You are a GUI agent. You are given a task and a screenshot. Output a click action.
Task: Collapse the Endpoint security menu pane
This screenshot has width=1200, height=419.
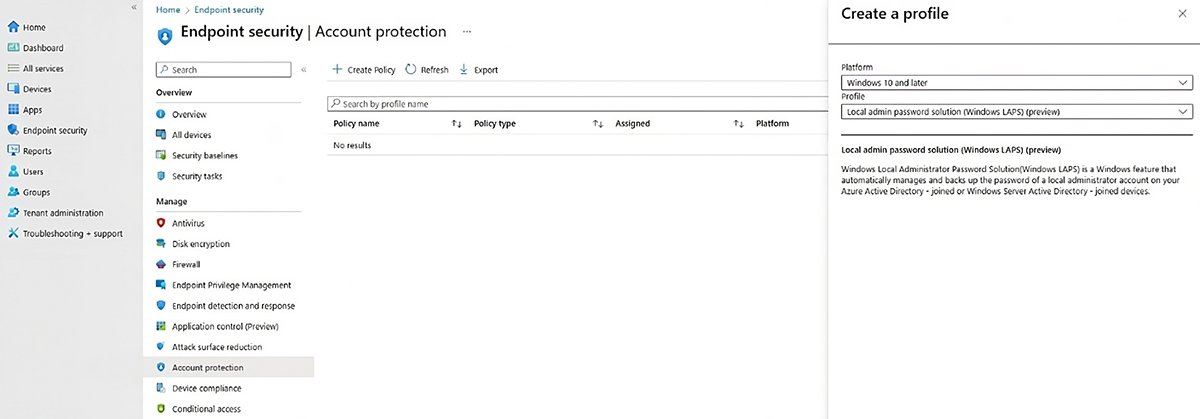point(305,70)
